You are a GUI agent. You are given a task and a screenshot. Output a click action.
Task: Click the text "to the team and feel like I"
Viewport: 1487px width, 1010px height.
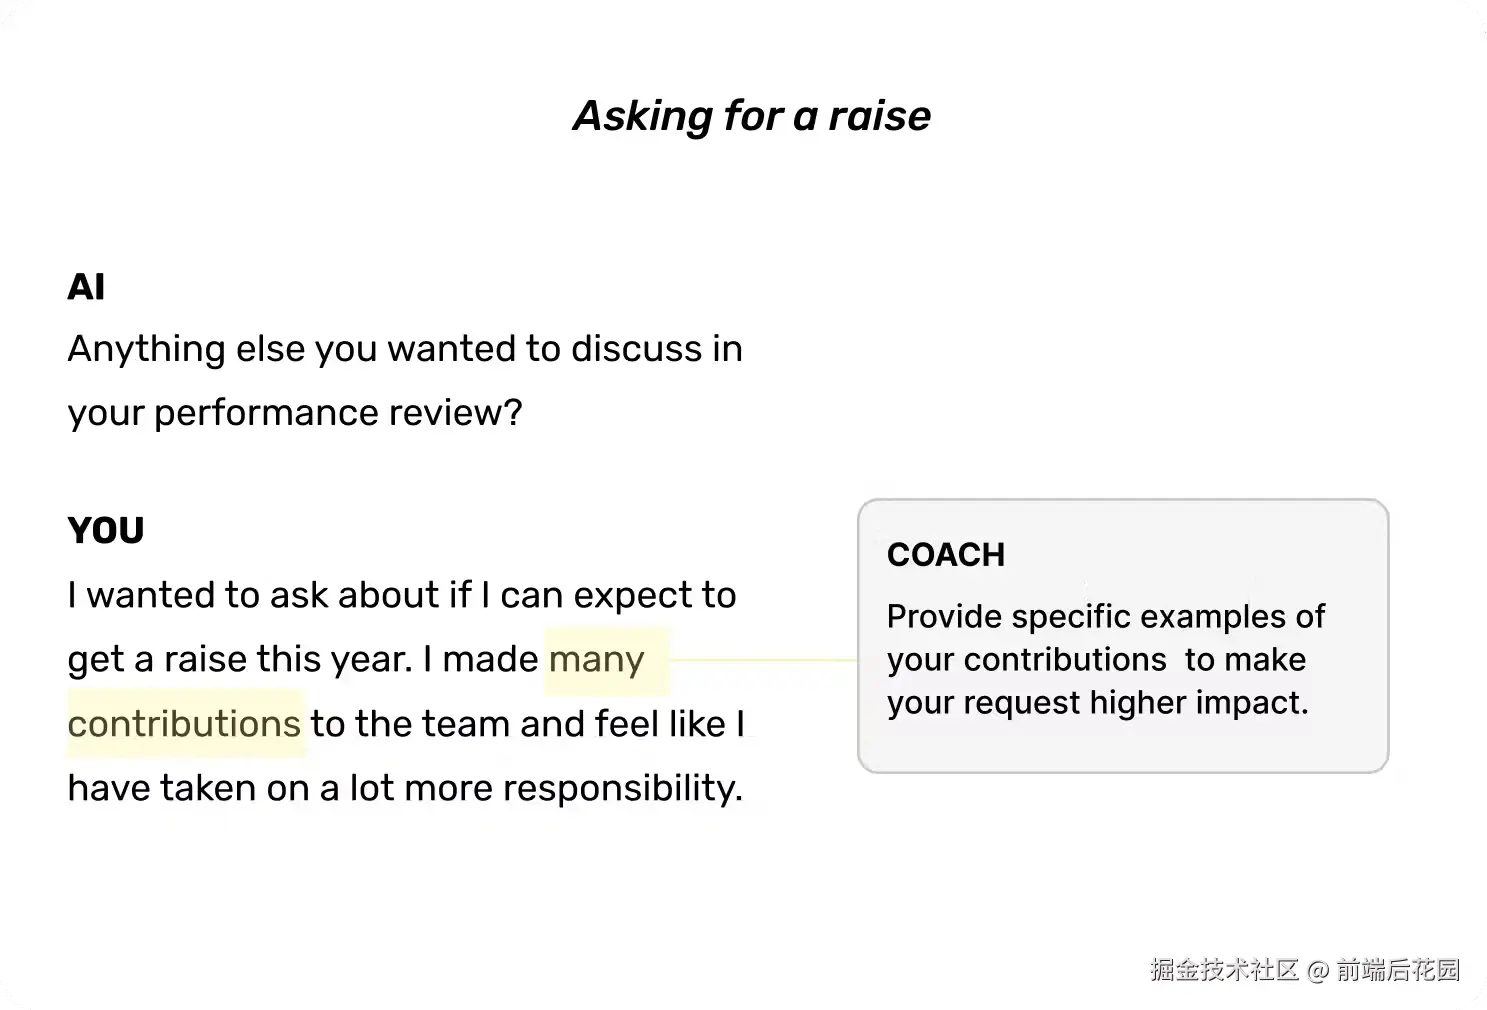pos(528,724)
